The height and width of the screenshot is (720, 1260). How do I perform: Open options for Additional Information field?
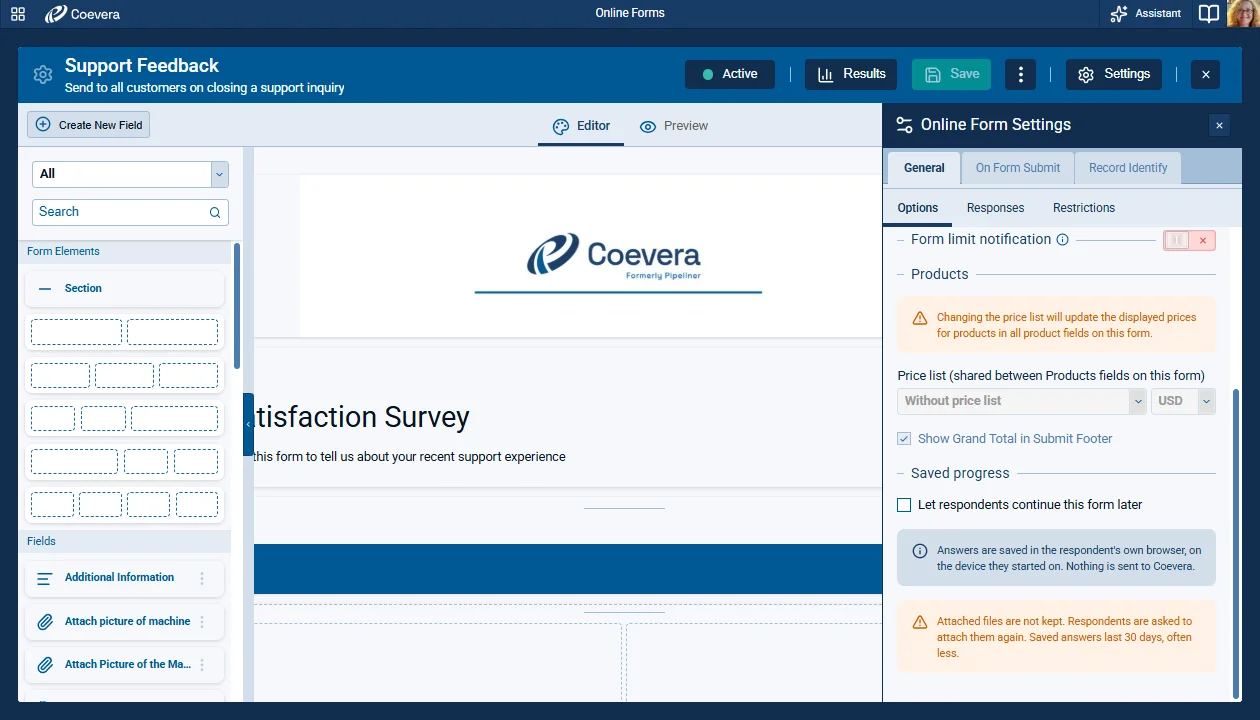tap(202, 578)
